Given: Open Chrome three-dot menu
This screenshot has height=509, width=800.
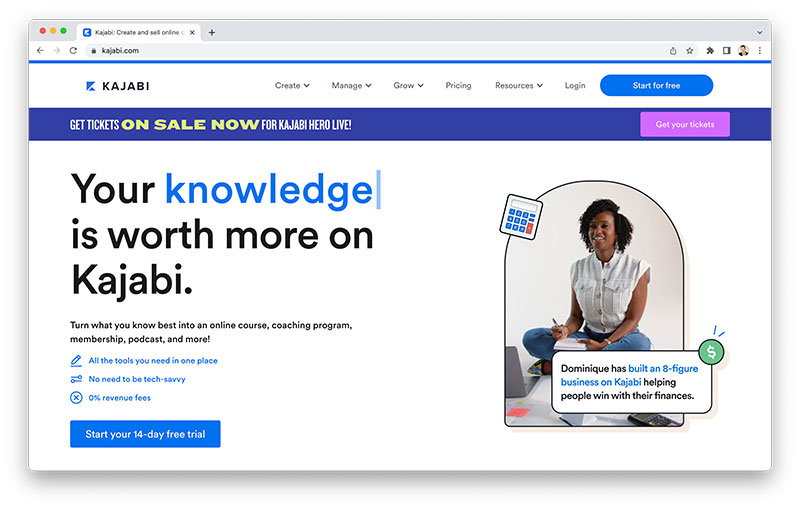Looking at the screenshot, I should [760, 50].
